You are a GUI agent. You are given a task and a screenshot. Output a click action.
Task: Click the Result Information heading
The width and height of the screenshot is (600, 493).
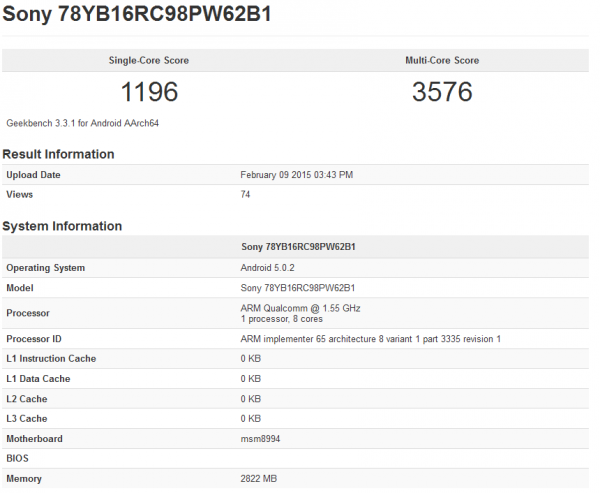(58, 154)
